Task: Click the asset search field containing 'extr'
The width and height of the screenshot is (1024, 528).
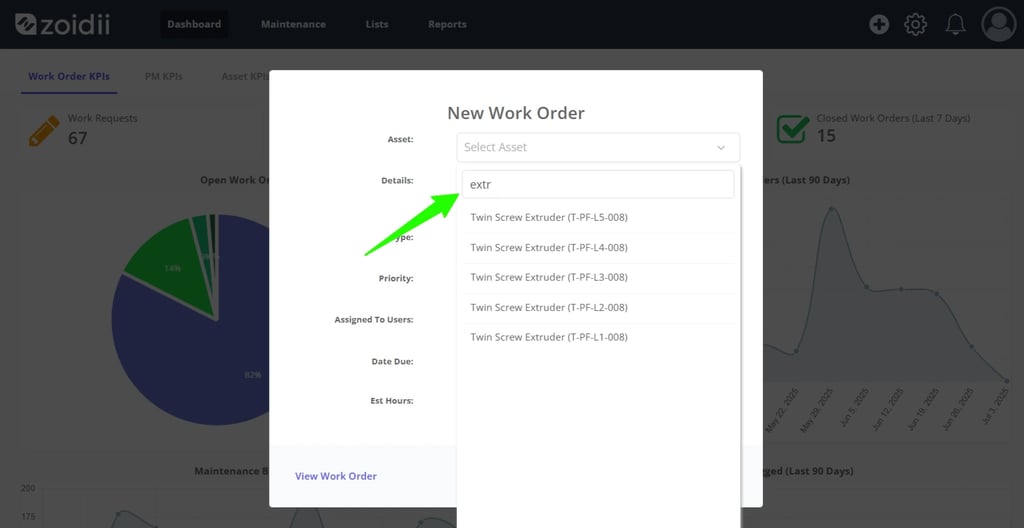Action: 598,184
